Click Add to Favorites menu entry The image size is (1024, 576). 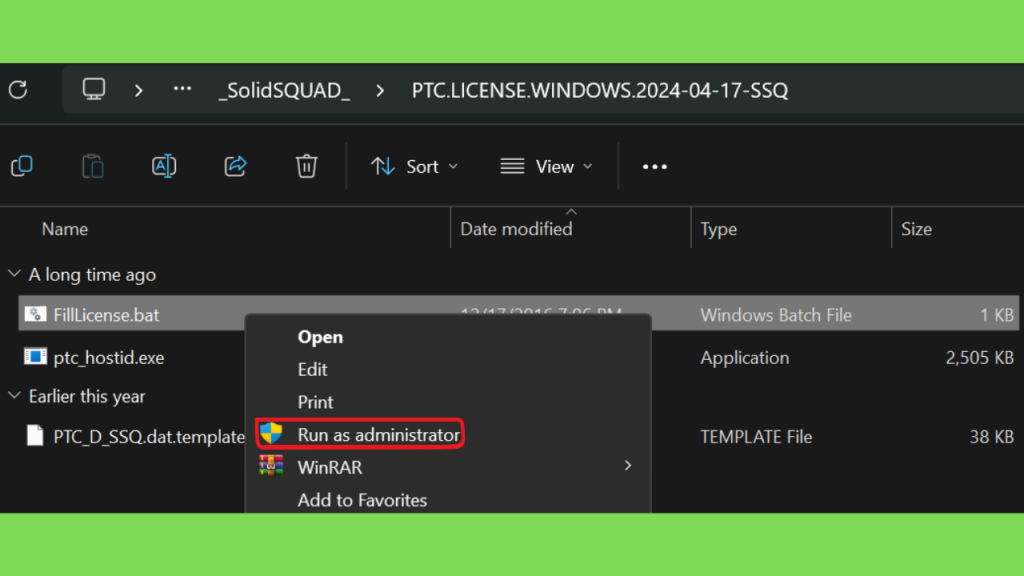(362, 500)
